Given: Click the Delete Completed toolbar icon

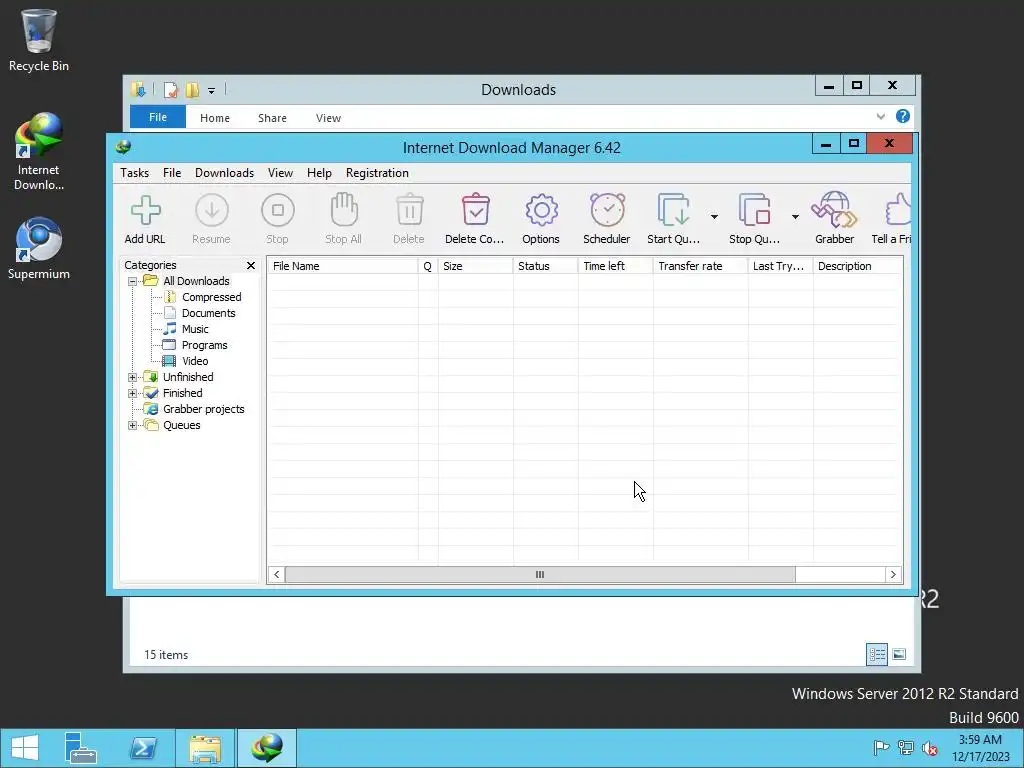Looking at the screenshot, I should [x=475, y=210].
